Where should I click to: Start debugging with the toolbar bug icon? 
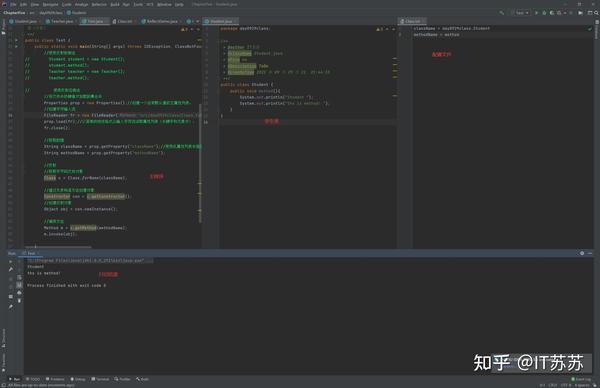point(544,13)
